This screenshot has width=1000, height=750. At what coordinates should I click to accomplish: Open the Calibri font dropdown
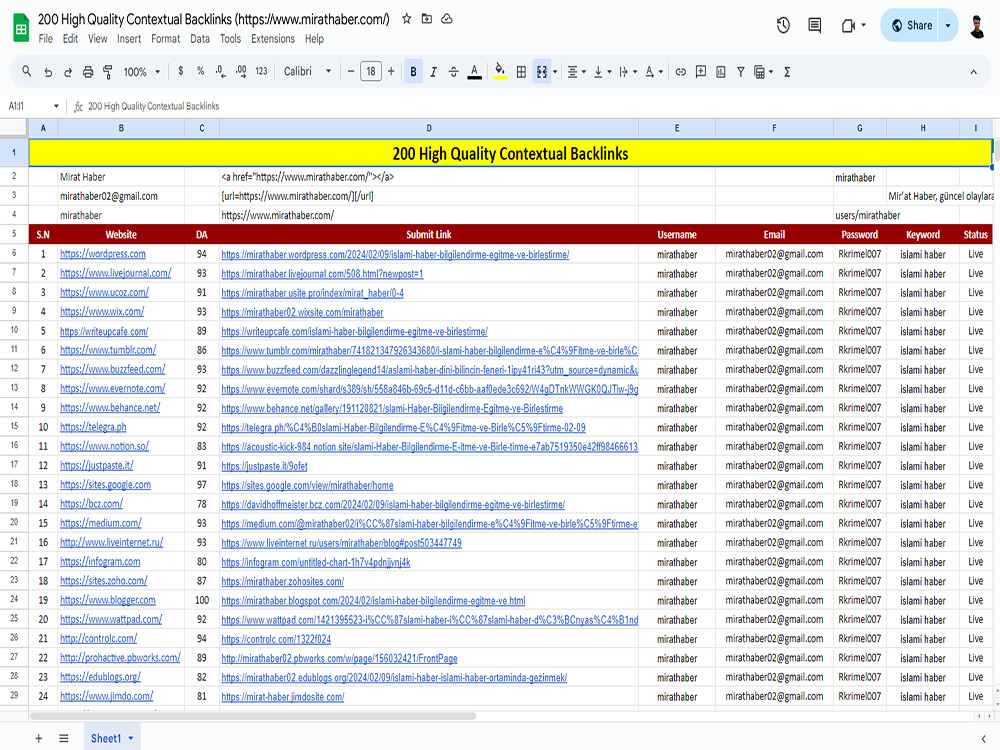(x=307, y=71)
